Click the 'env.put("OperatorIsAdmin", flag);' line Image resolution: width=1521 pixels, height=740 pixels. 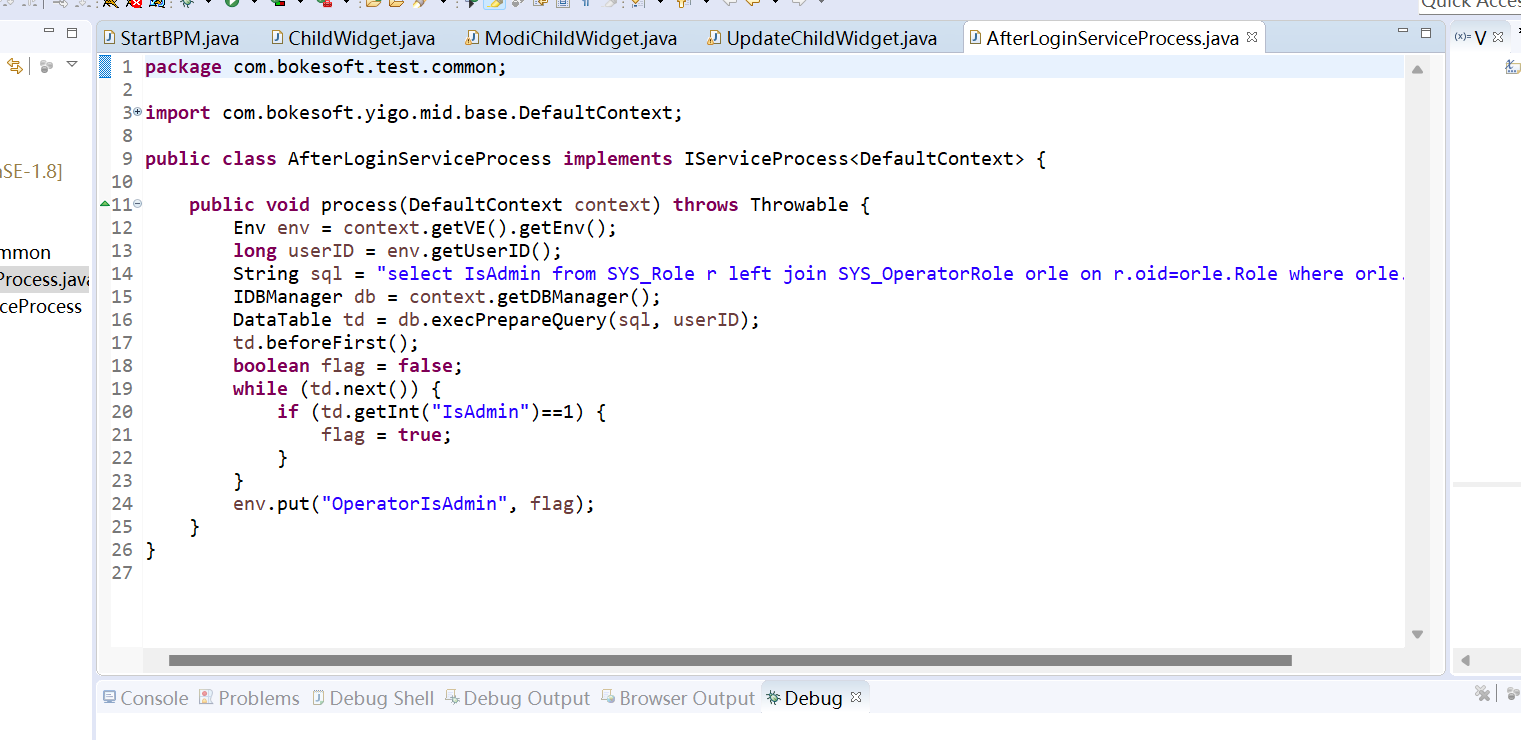pyautogui.click(x=414, y=503)
